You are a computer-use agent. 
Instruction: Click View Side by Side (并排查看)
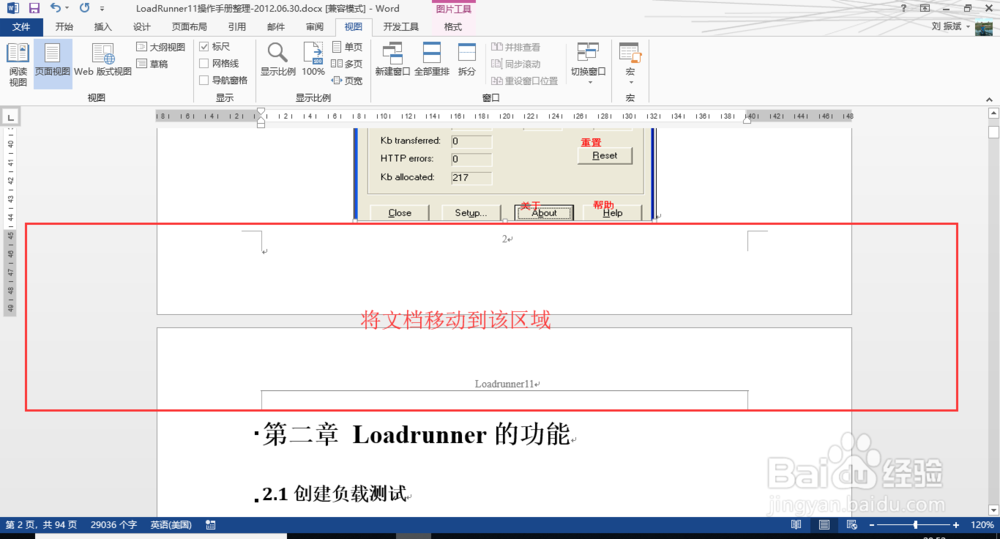click(x=516, y=47)
